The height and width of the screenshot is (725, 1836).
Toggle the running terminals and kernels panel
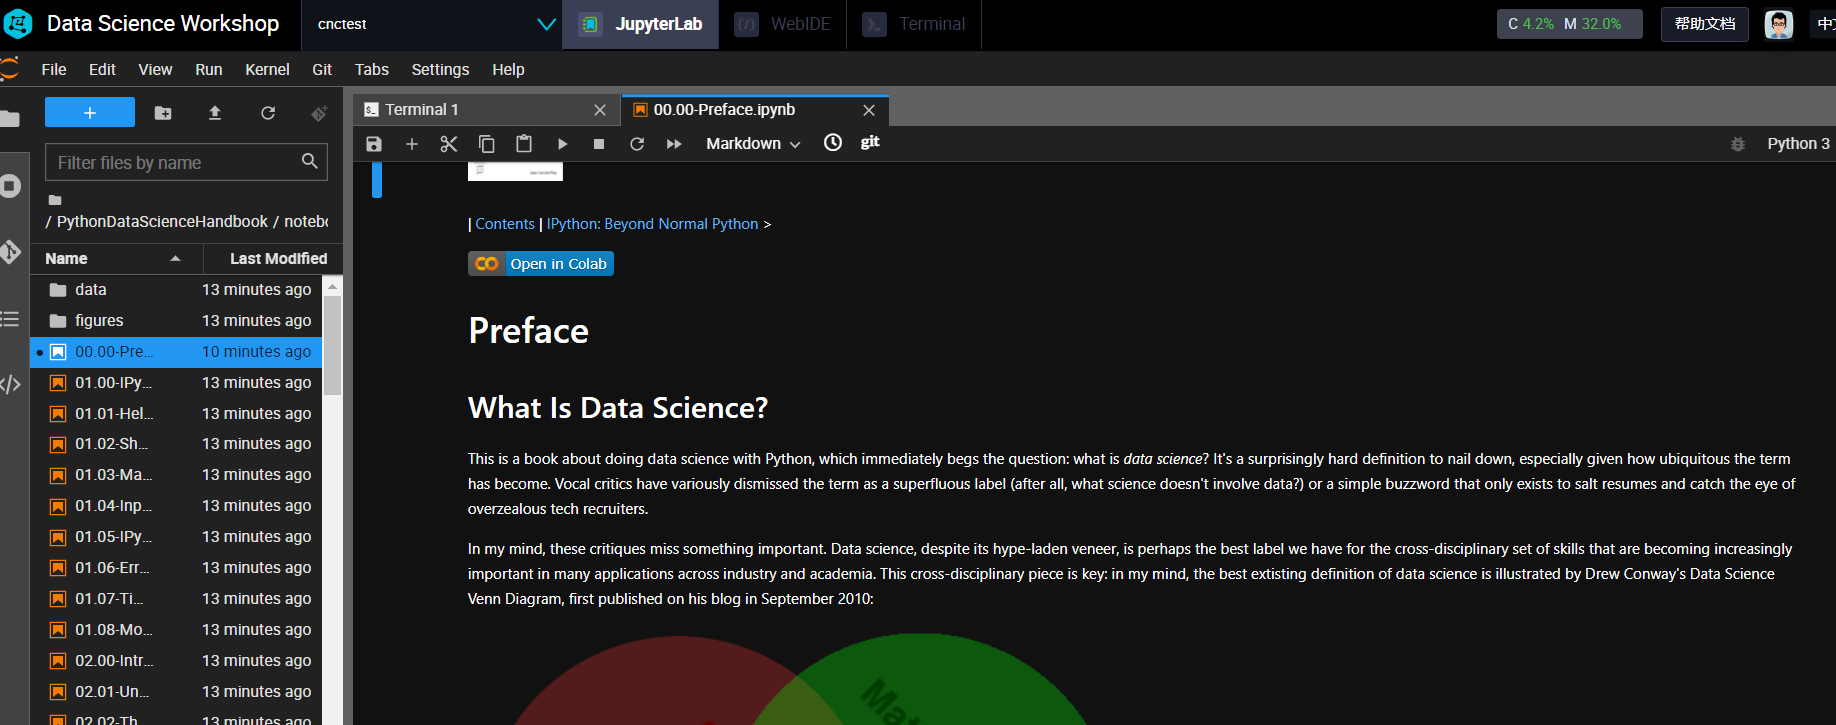click(10, 186)
